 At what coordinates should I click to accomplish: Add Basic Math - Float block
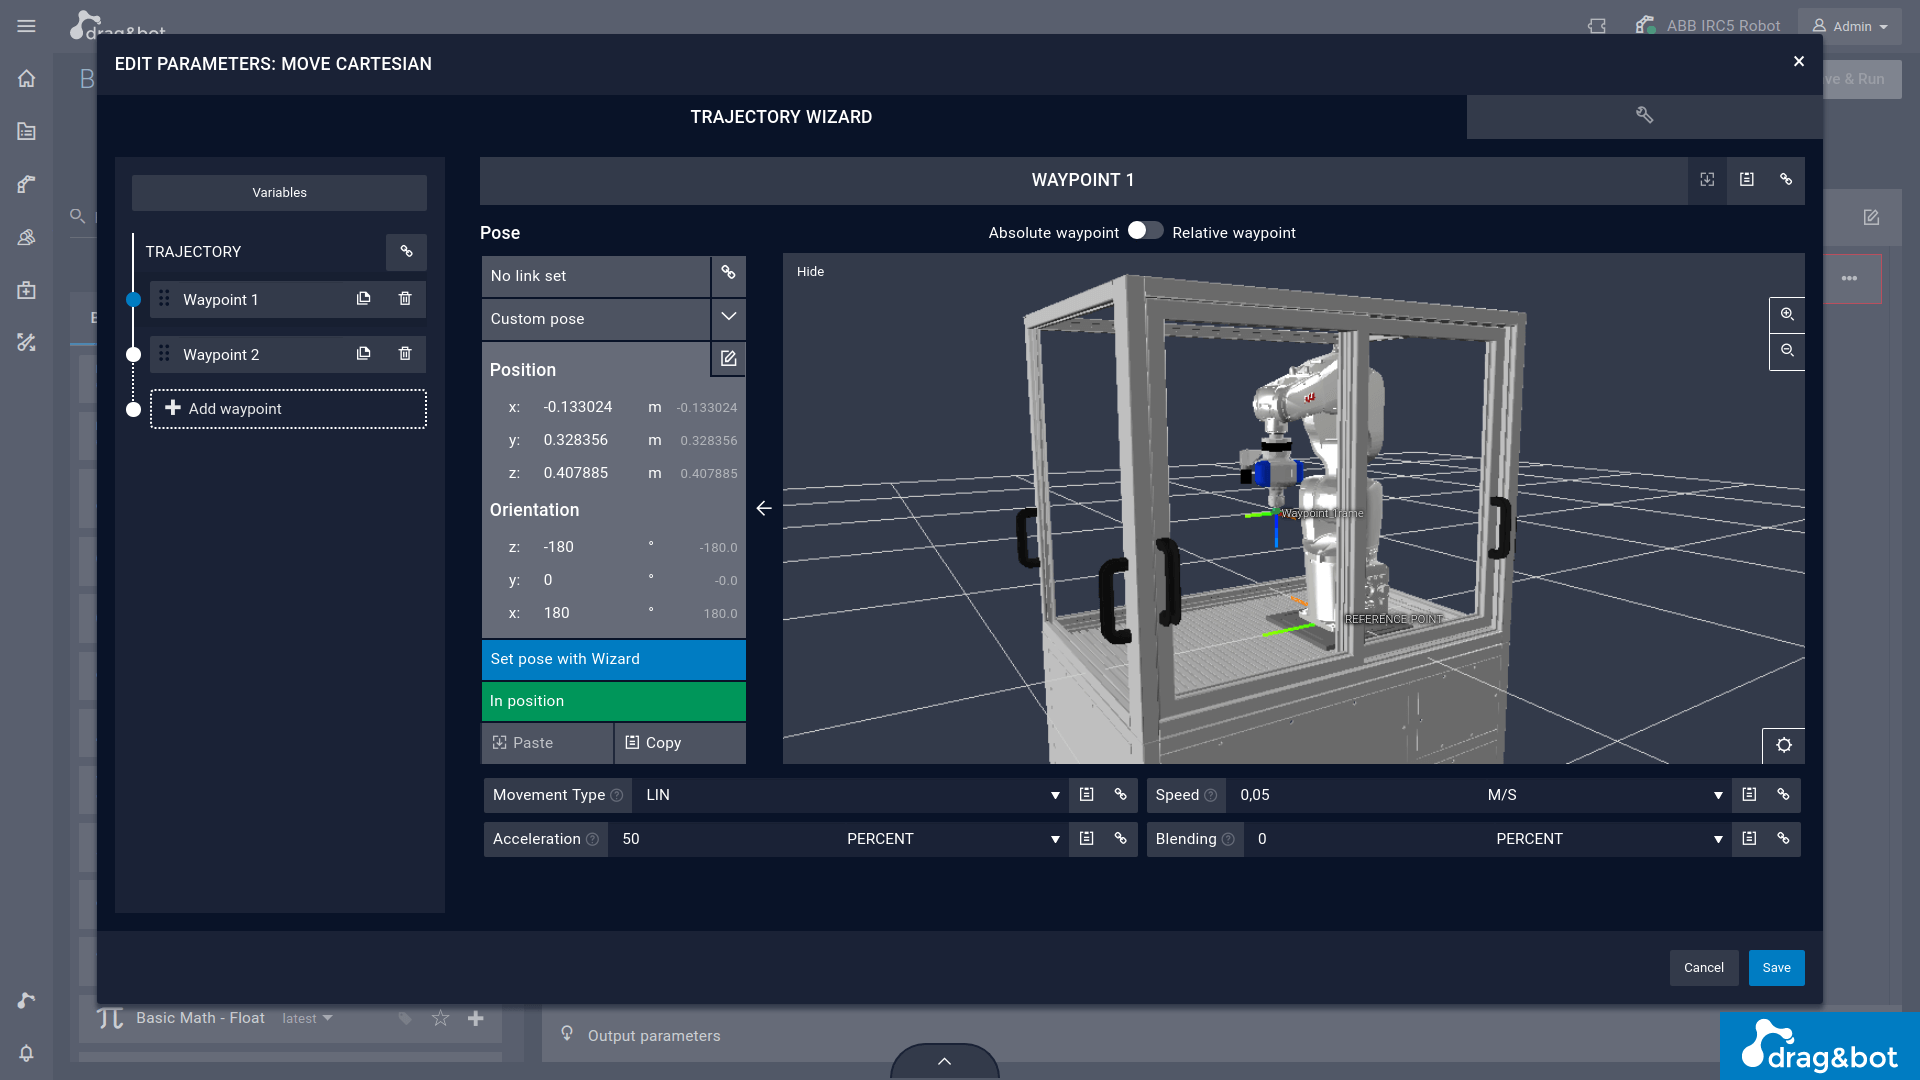click(x=476, y=1018)
